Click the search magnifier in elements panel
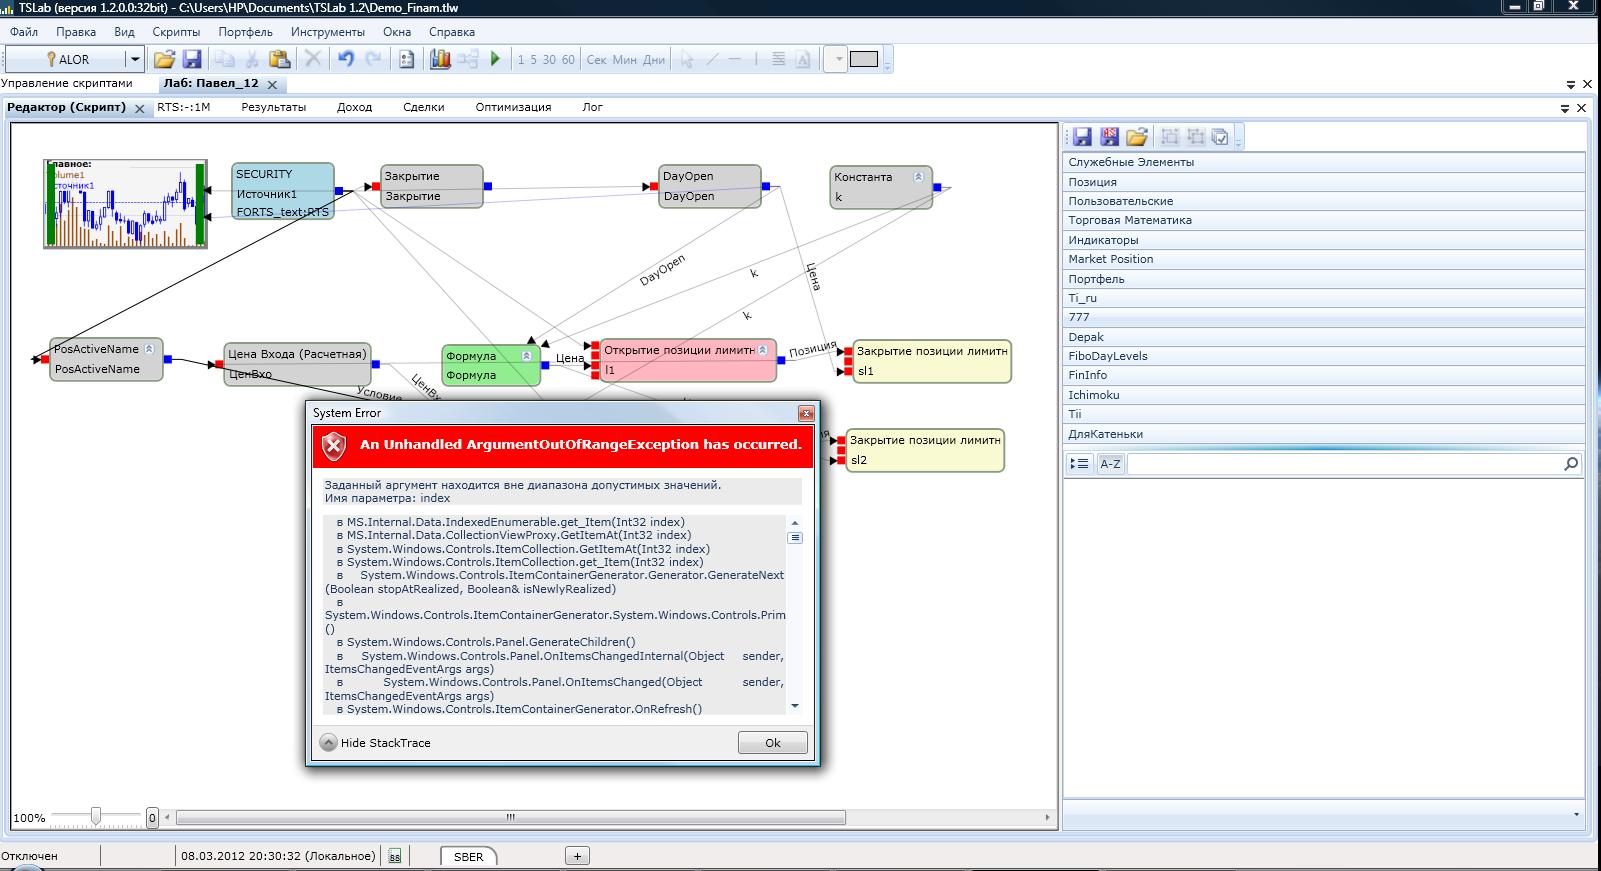 (1570, 463)
